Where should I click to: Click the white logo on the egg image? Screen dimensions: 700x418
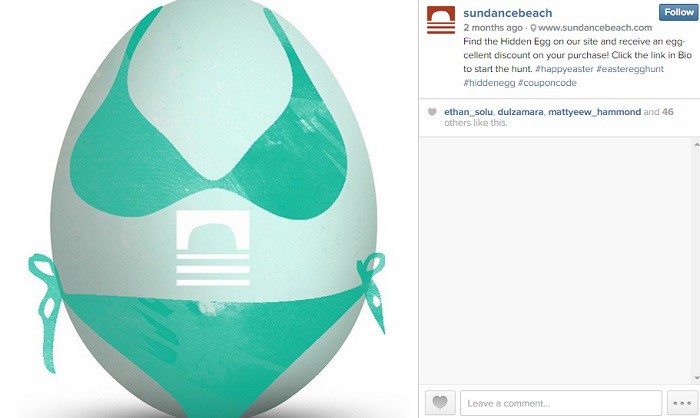click(x=212, y=248)
